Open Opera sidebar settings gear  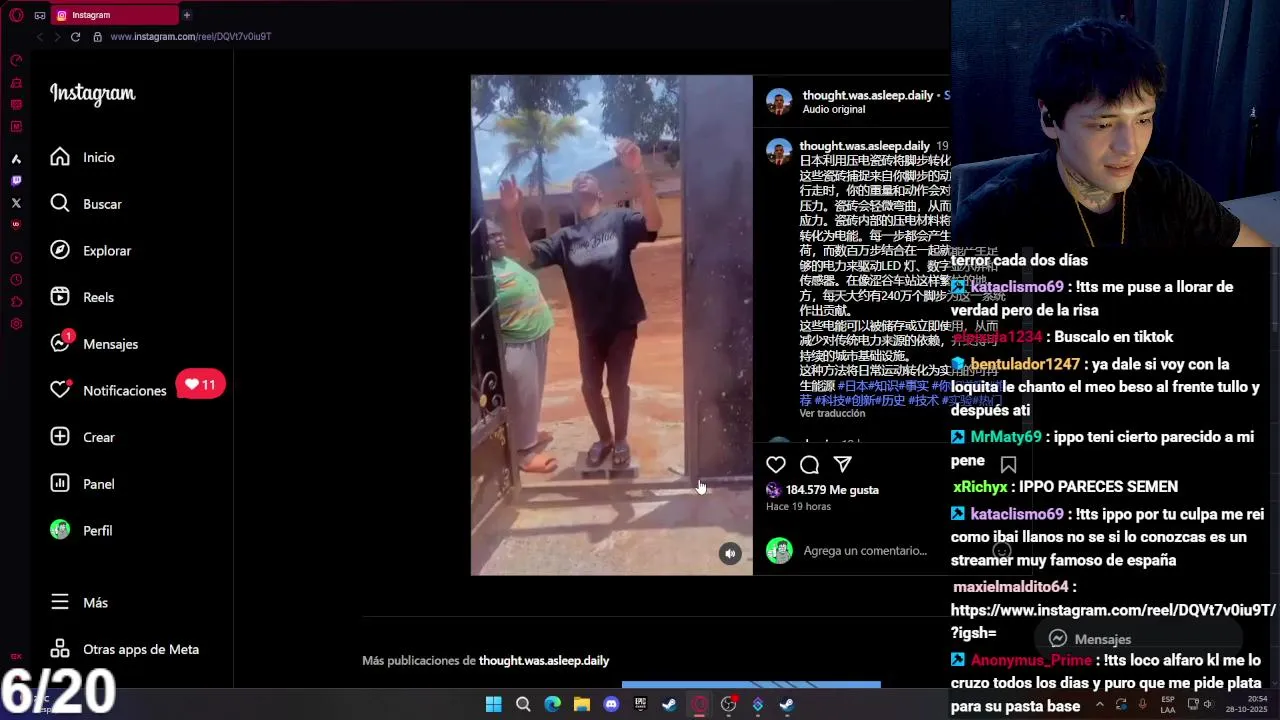[16, 324]
